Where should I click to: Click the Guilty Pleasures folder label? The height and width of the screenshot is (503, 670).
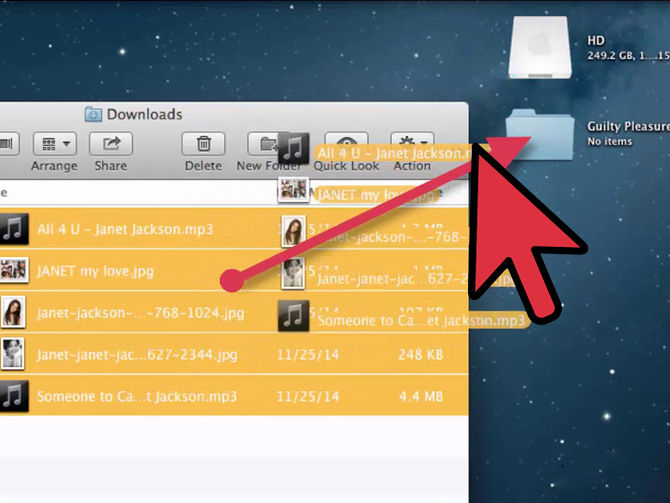click(x=628, y=126)
